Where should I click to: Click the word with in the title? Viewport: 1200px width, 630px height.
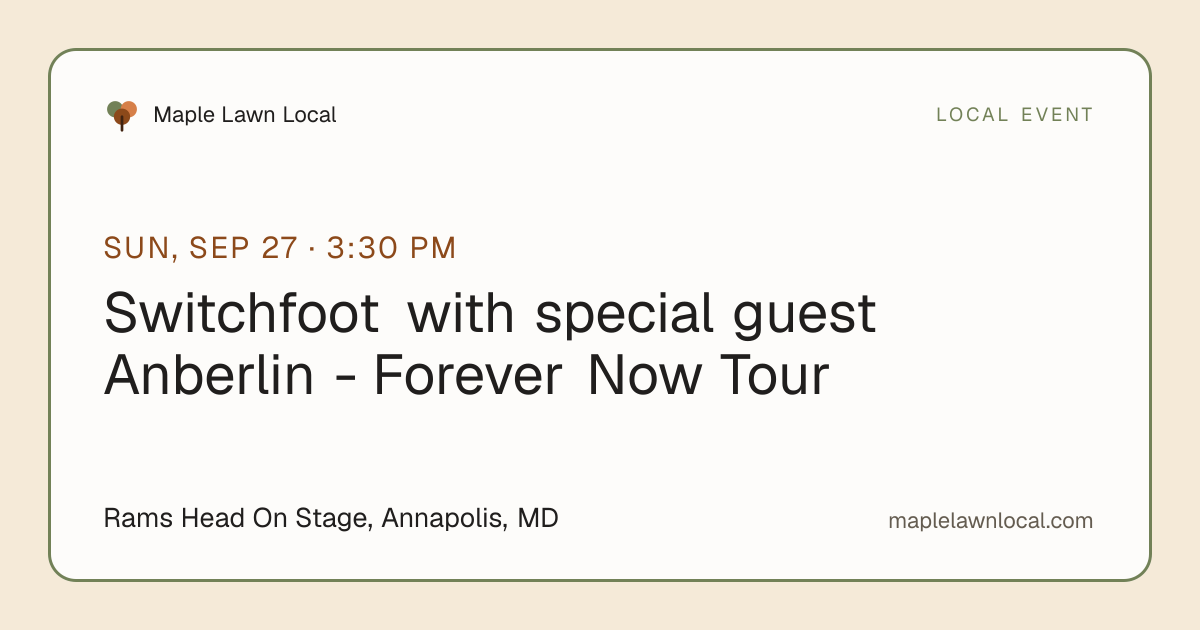point(461,313)
